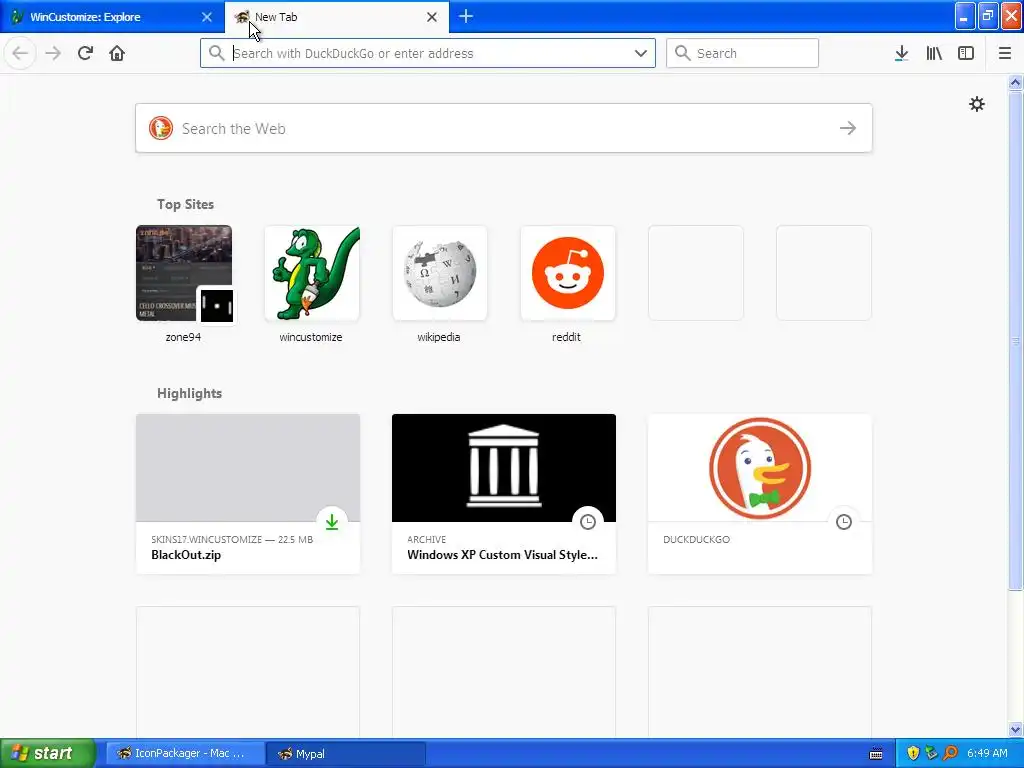Click the magnifier icon in toolbar search box
This screenshot has width=1024, height=768.
682,53
